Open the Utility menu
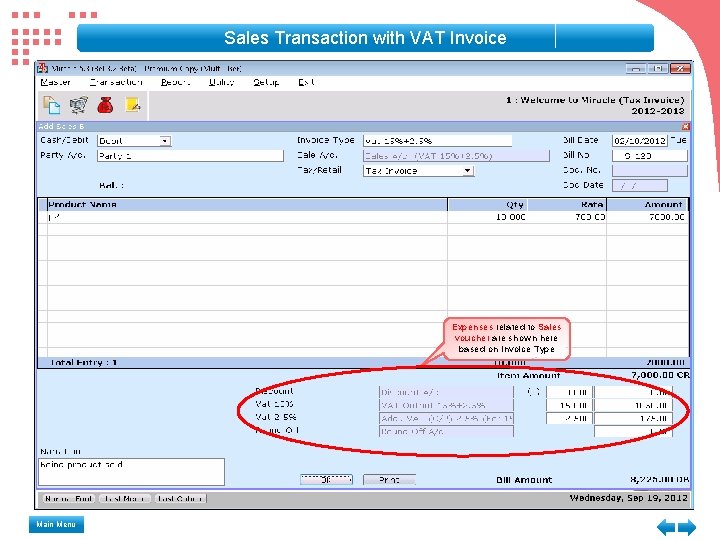This screenshot has width=720, height=540. point(221,82)
